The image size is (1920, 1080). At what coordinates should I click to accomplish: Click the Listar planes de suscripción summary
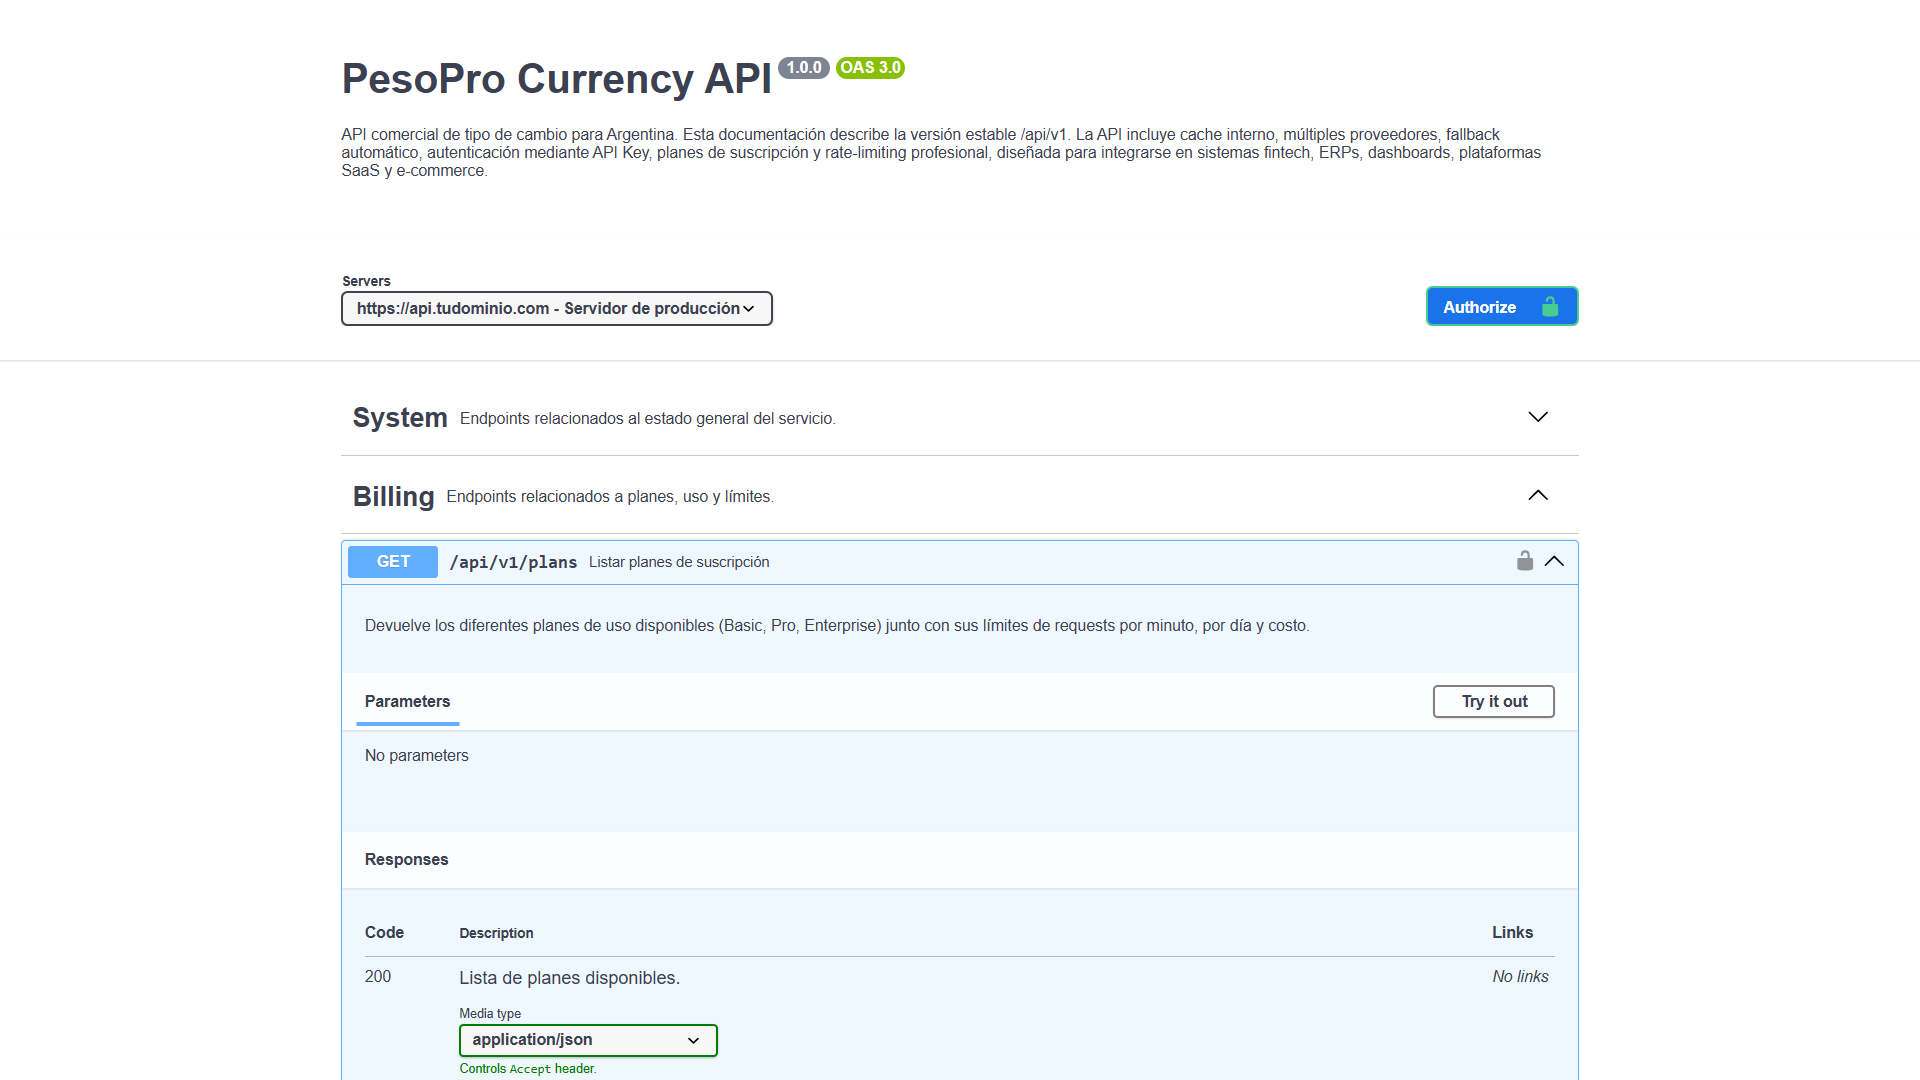[x=679, y=562]
